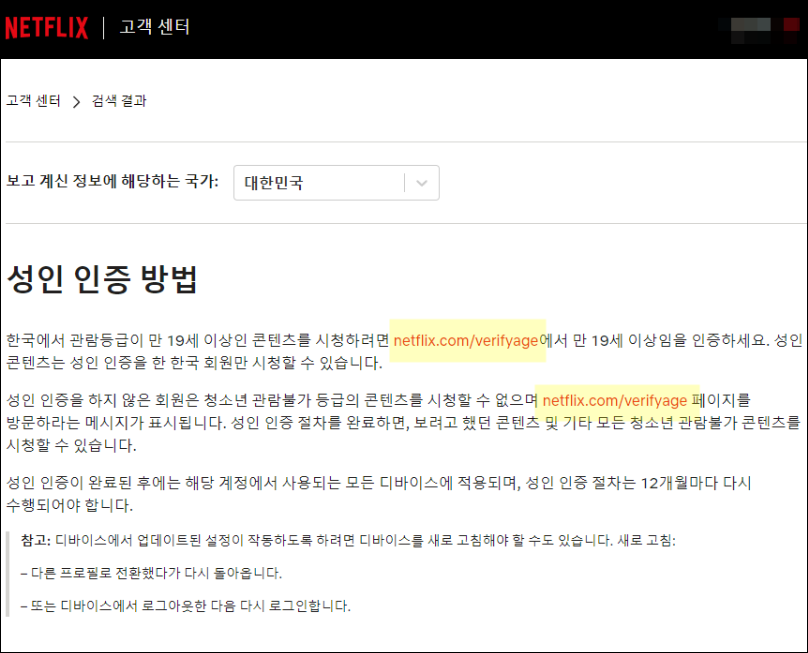Click the country dropdown arrow chevron
The width and height of the screenshot is (808, 653).
tap(422, 183)
